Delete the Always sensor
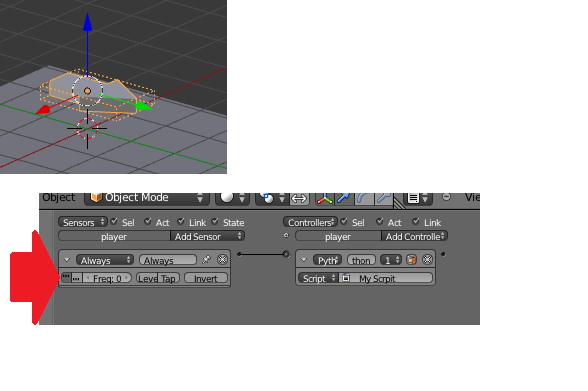This screenshot has height=391, width=588. pyautogui.click(x=222, y=260)
